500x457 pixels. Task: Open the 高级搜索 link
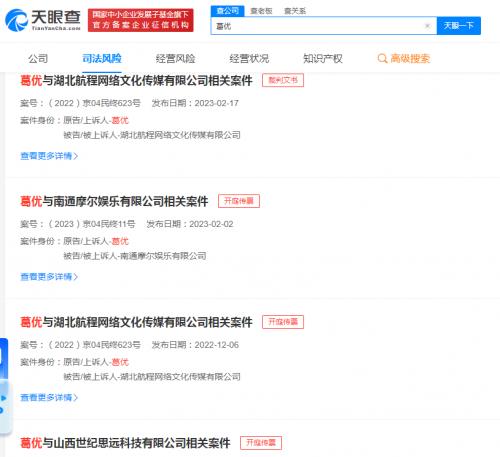pyautogui.click(x=410, y=59)
